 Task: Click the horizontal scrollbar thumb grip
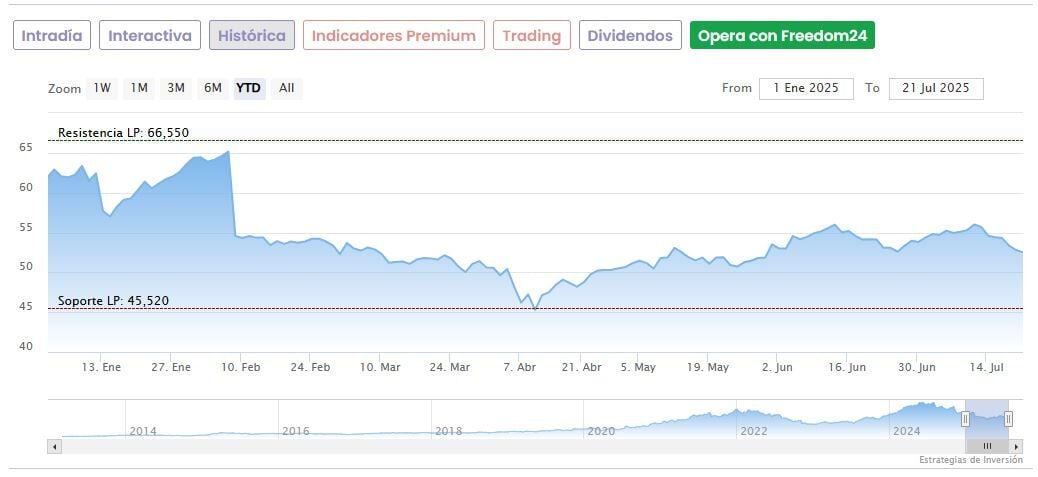(987, 446)
